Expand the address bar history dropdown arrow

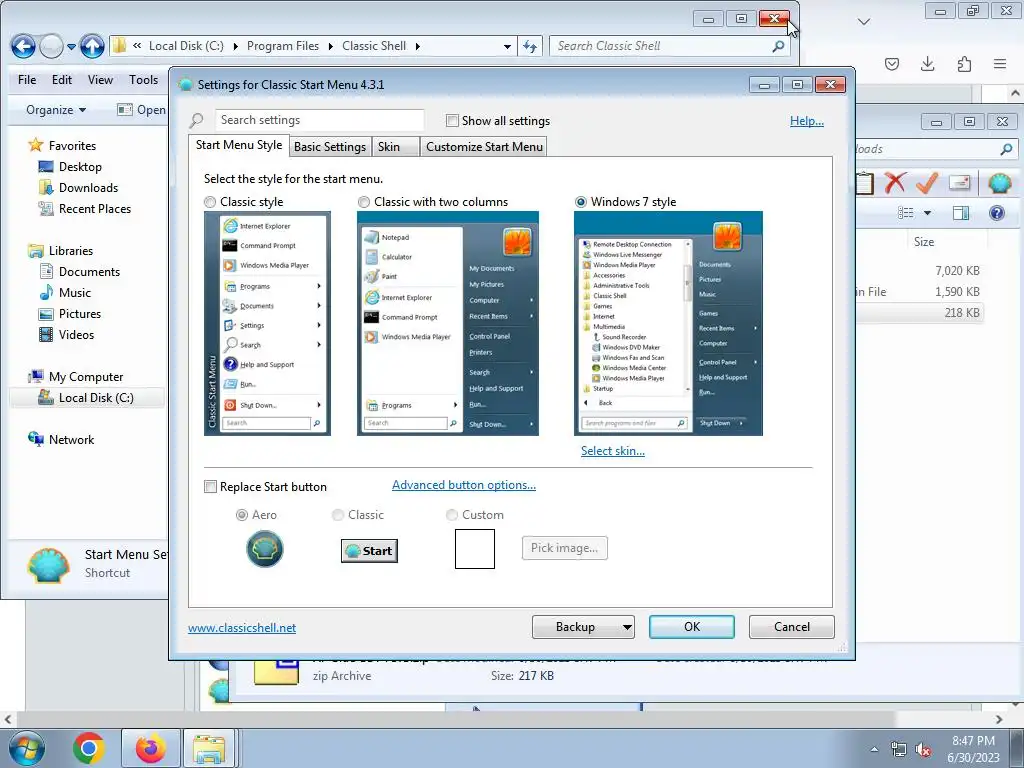click(x=507, y=46)
